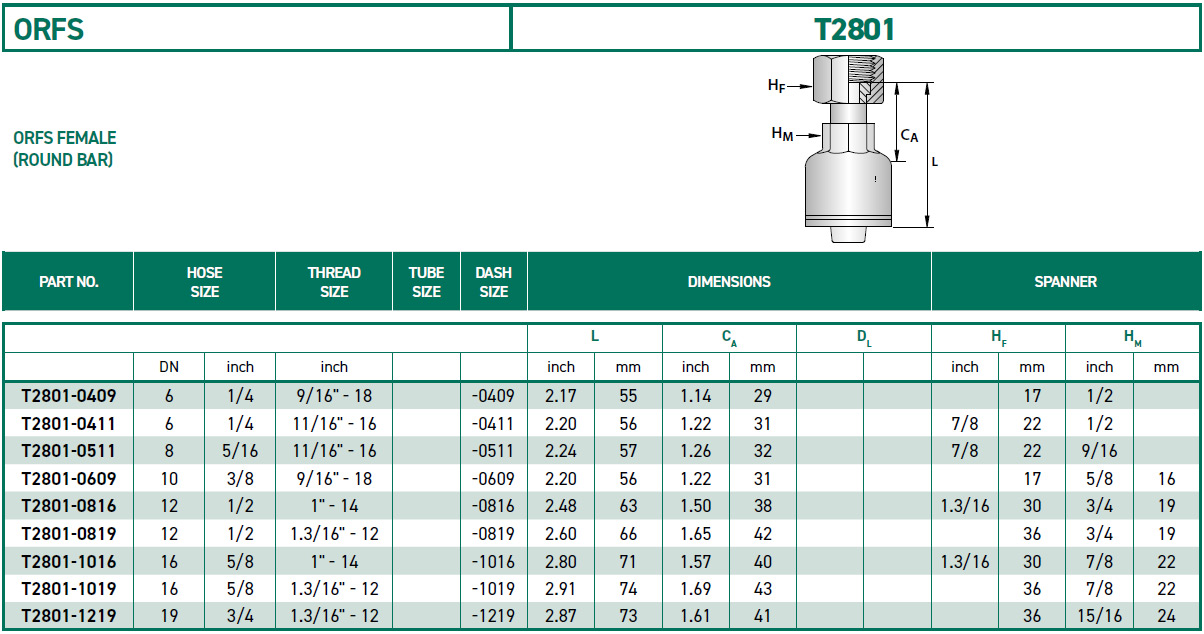Click the ORFS title text
The image size is (1204, 634).
coord(49,29)
